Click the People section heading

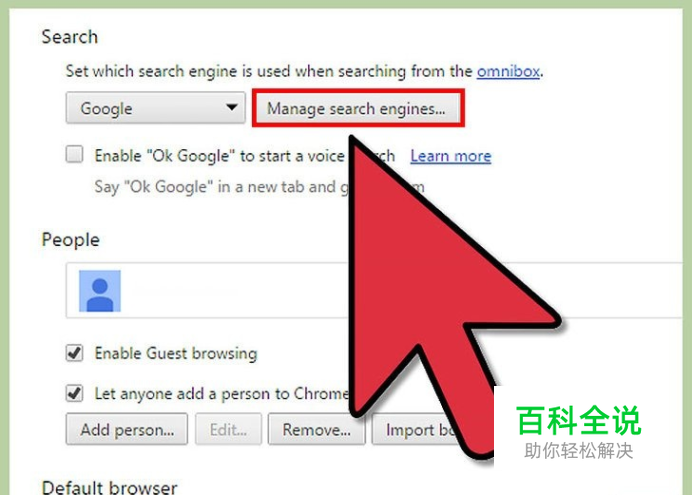click(x=71, y=240)
